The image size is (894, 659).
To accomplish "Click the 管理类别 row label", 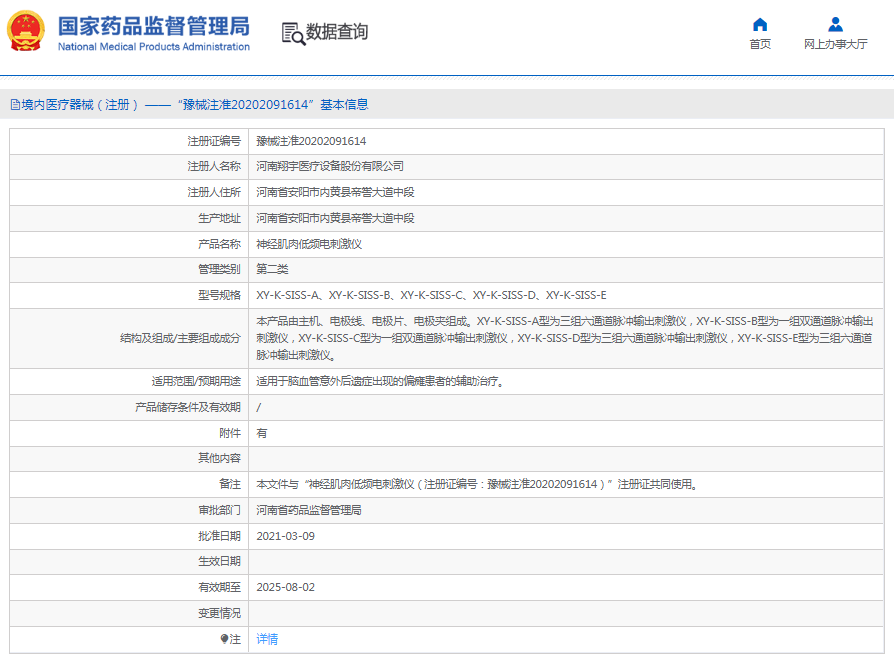I will (x=220, y=269).
